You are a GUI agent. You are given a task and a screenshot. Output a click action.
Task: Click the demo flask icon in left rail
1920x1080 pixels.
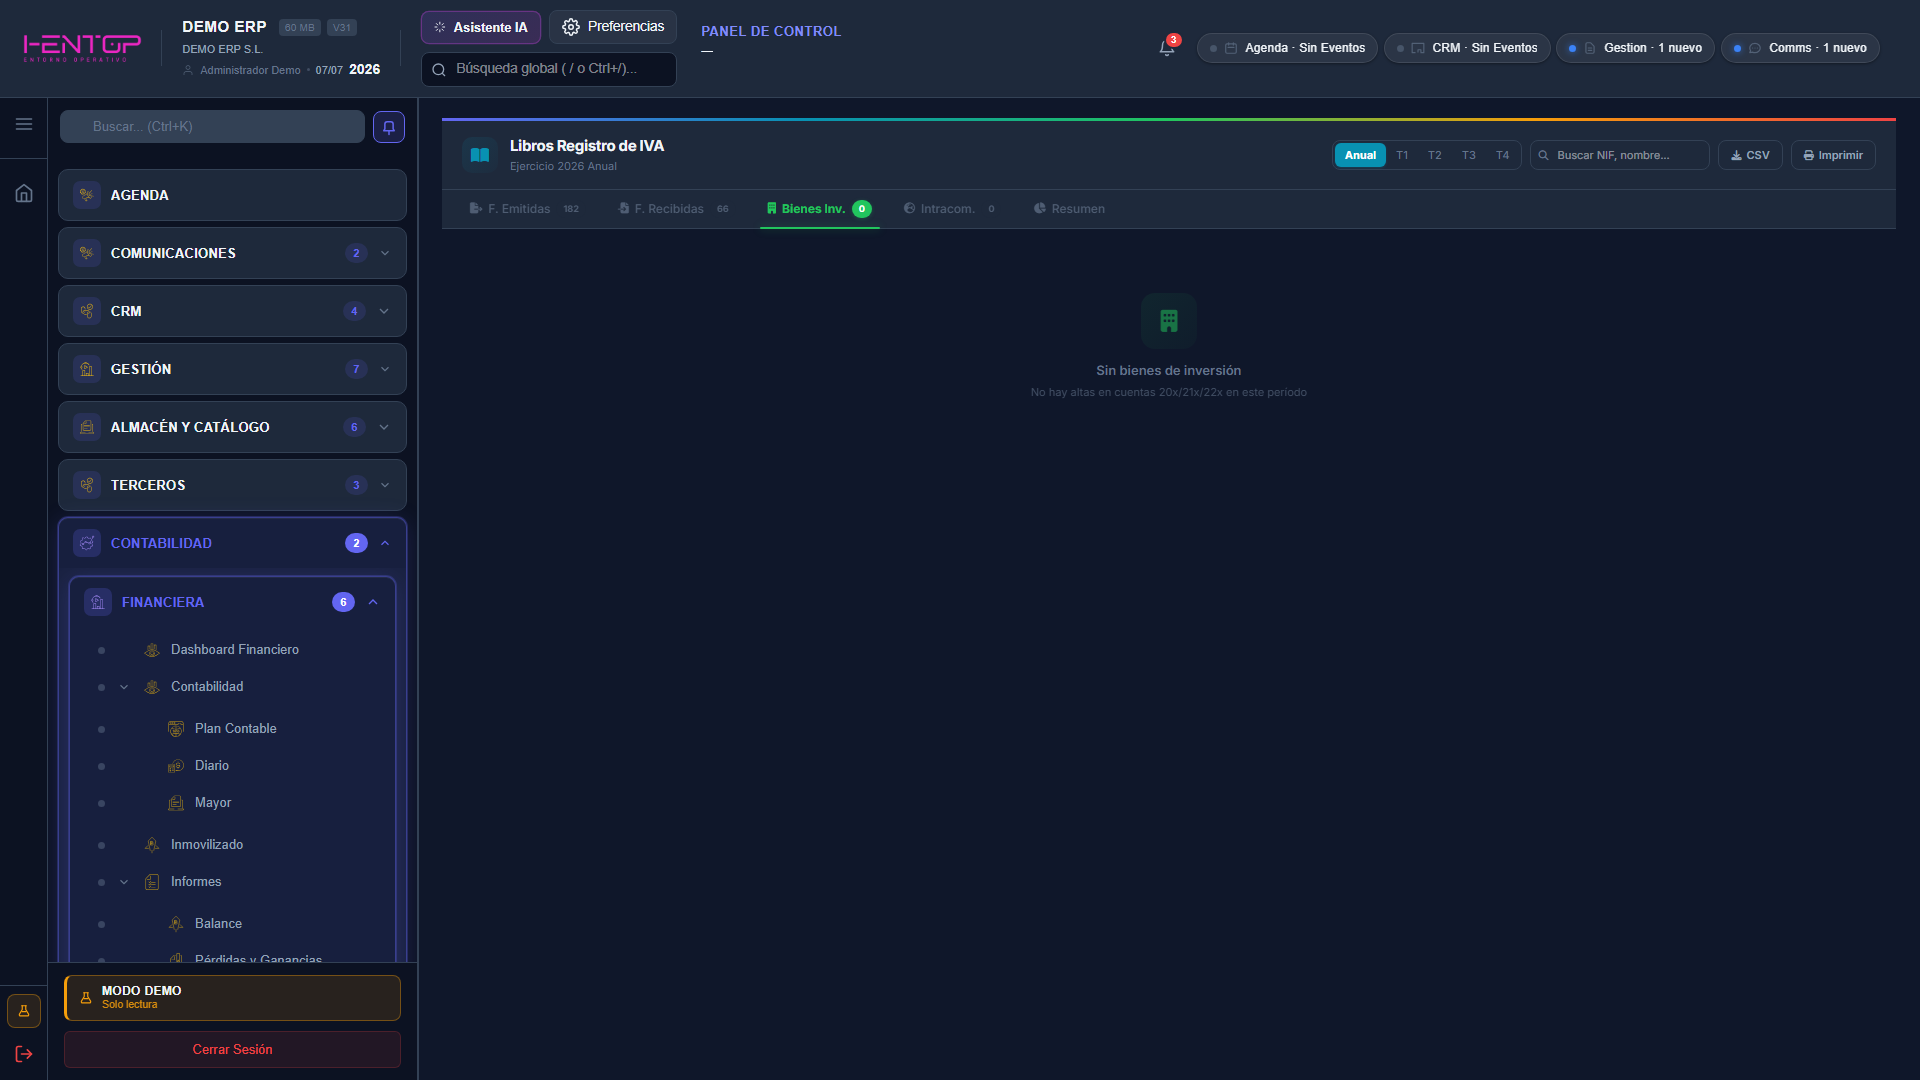[24, 1011]
